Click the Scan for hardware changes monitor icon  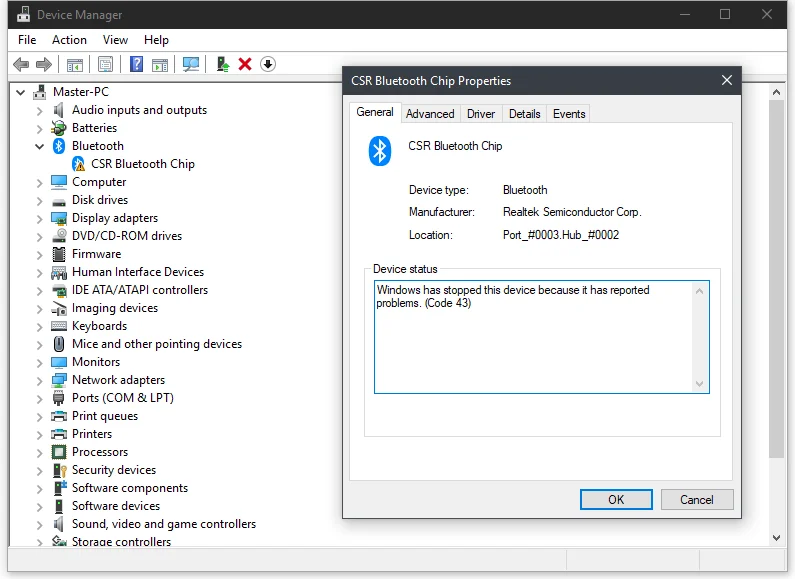(x=191, y=64)
